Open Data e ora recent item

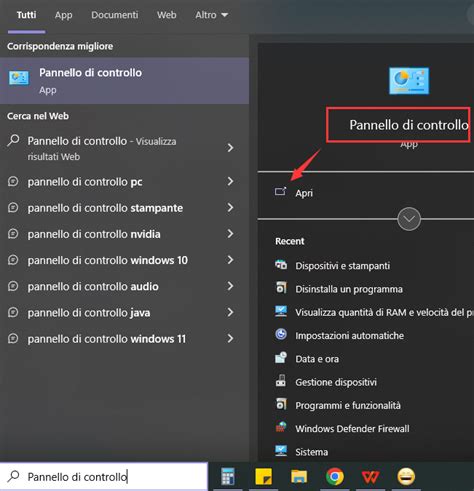317,359
